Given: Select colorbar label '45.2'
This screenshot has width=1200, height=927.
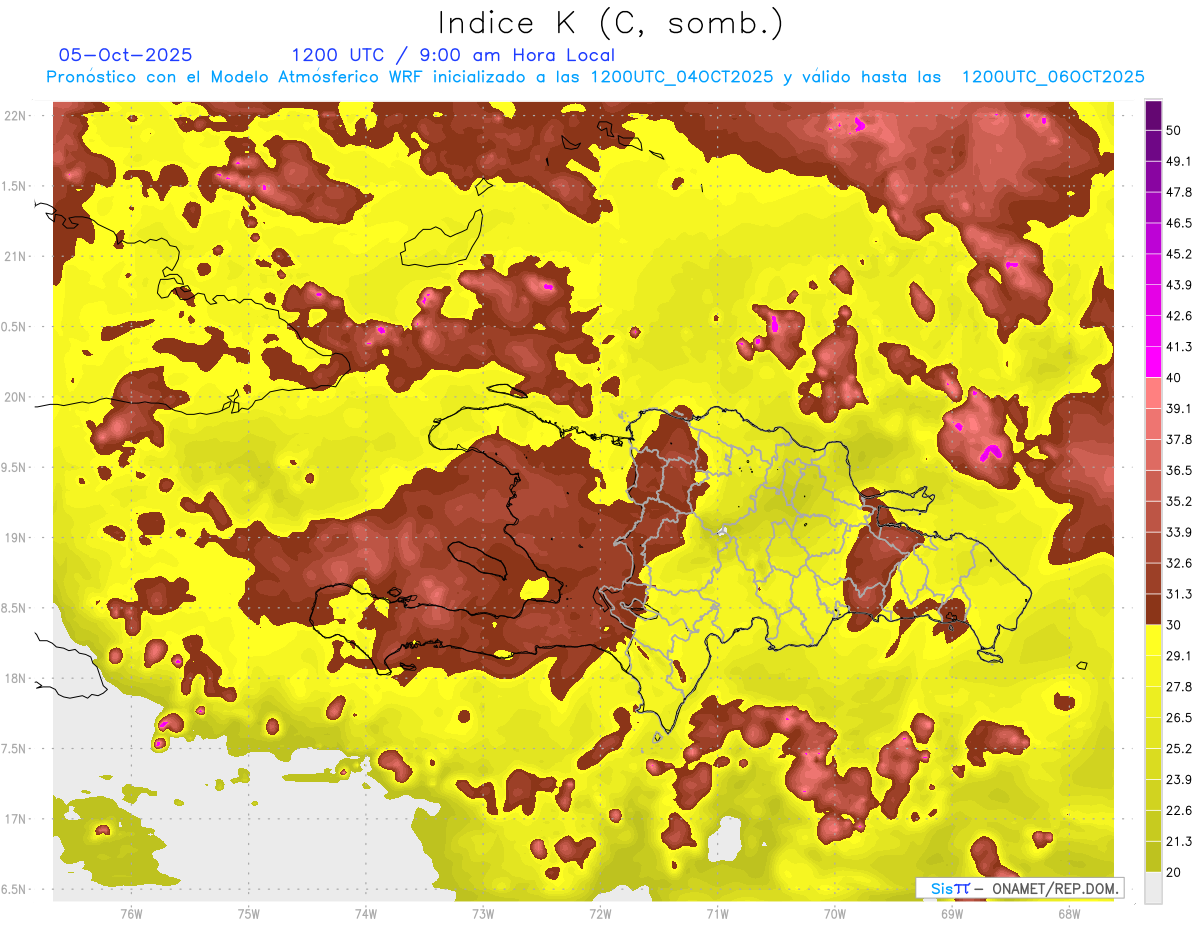Looking at the screenshot, I should click(x=1178, y=254).
